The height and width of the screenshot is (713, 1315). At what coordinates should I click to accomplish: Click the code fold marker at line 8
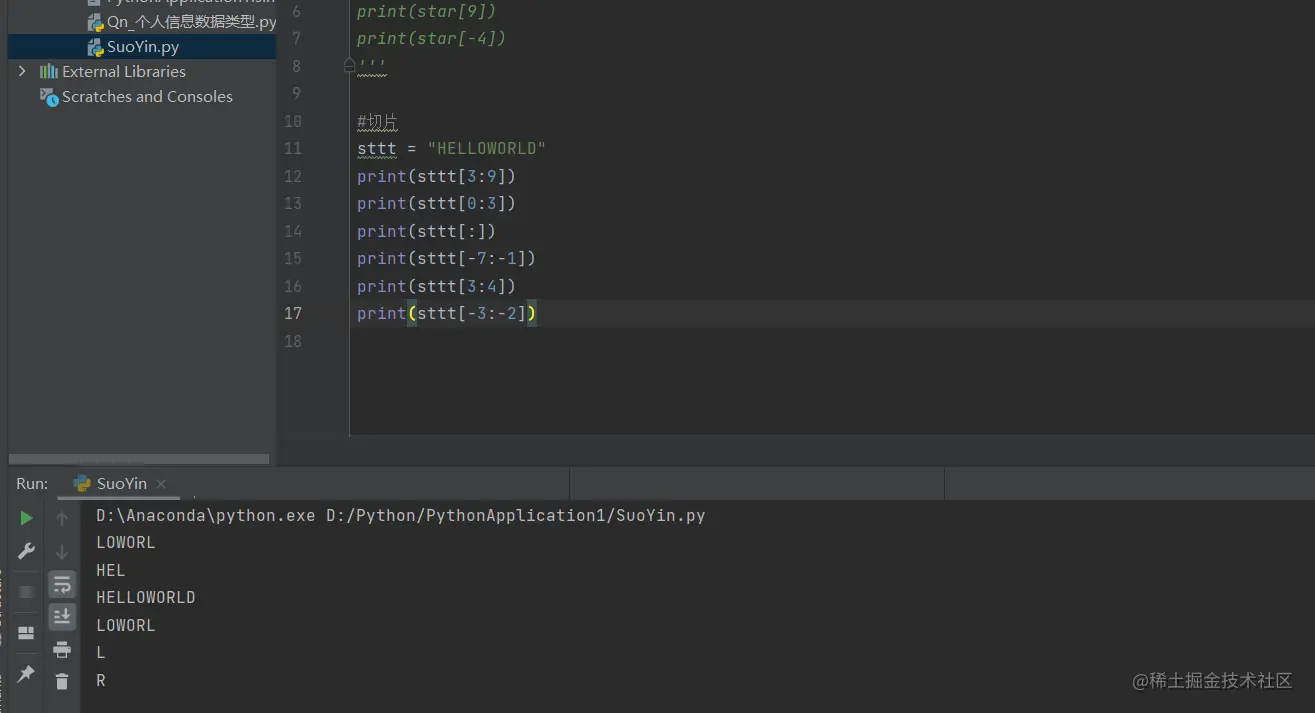point(349,65)
